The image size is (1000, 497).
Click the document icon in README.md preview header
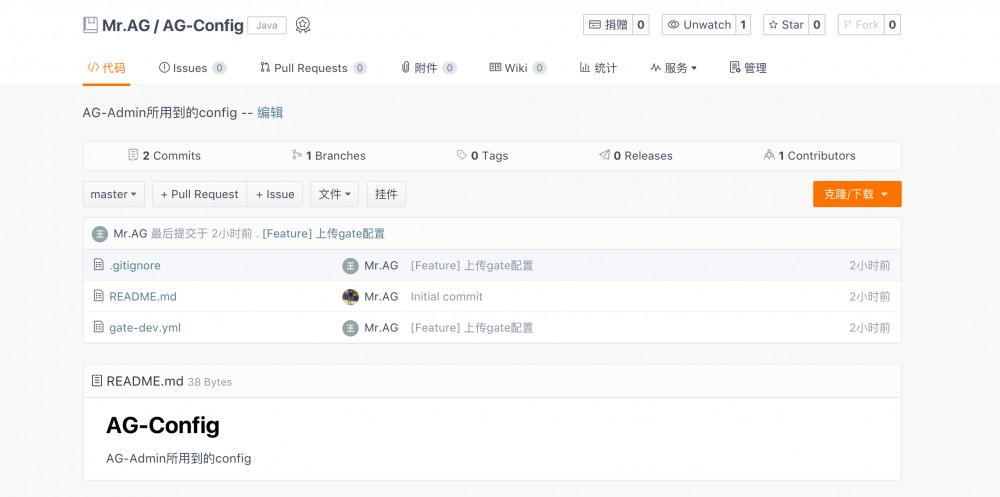[97, 381]
